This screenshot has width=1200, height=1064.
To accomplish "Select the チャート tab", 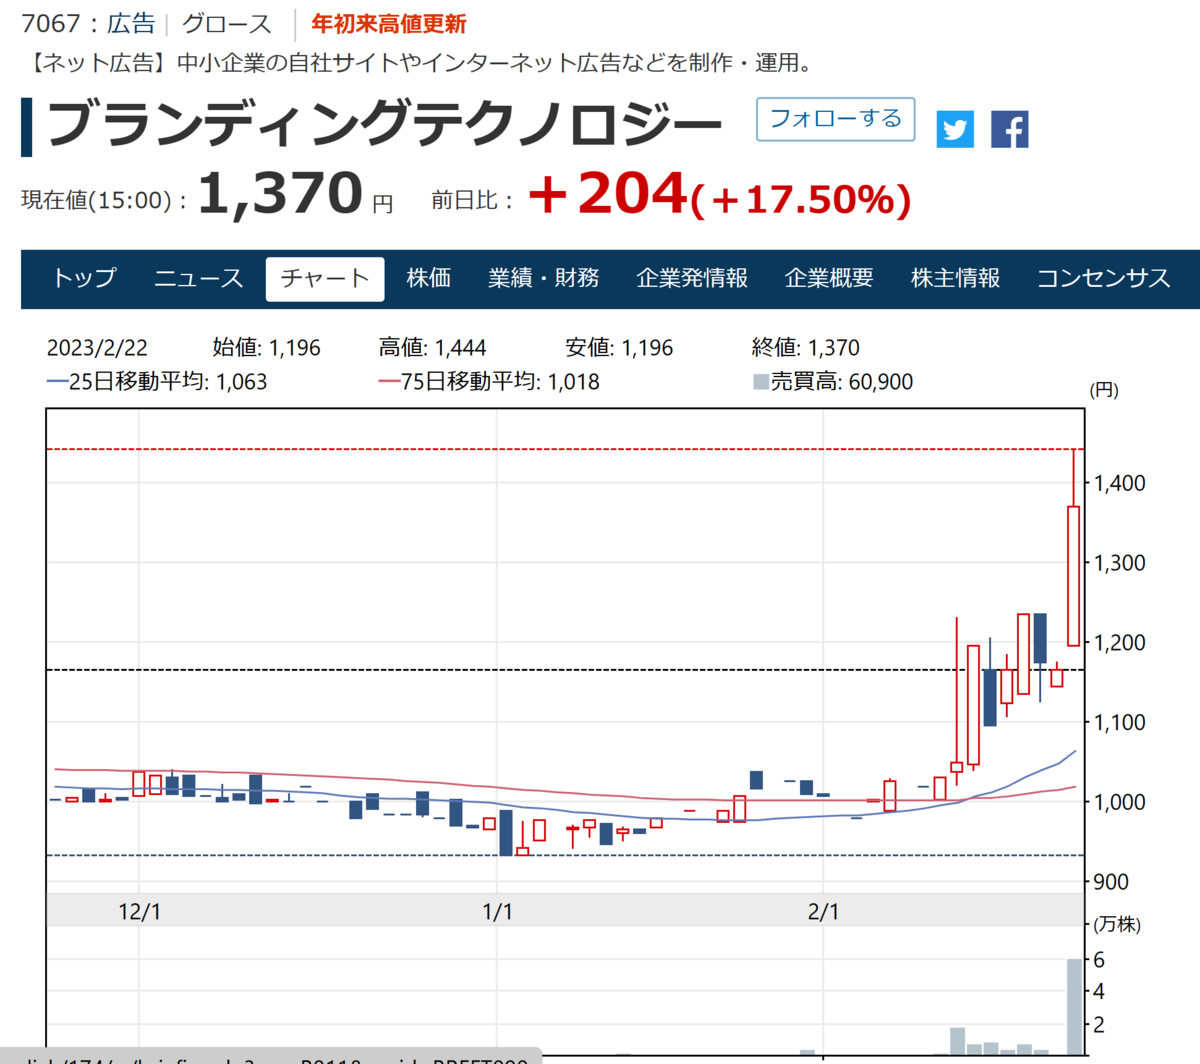I will pos(325,278).
